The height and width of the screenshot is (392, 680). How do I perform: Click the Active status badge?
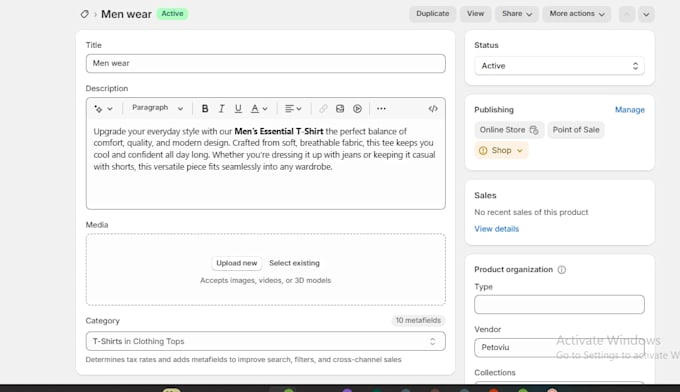pos(172,14)
